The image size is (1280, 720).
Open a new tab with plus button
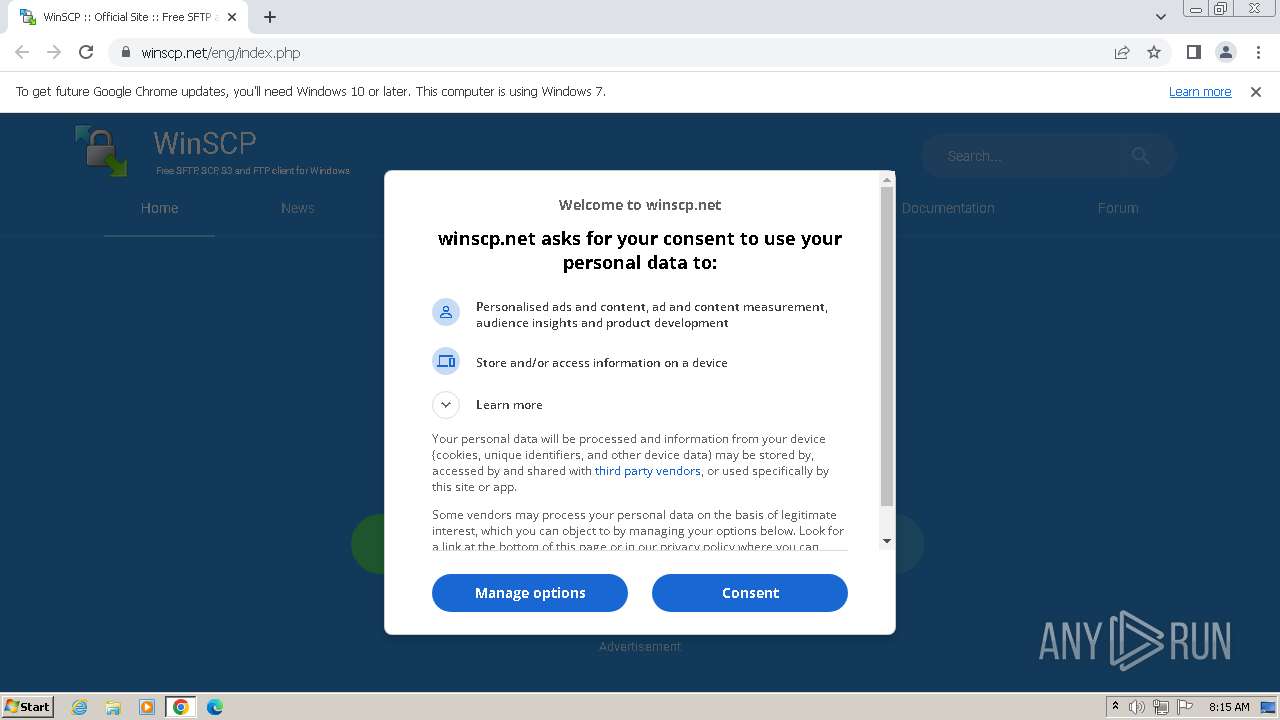click(x=270, y=17)
